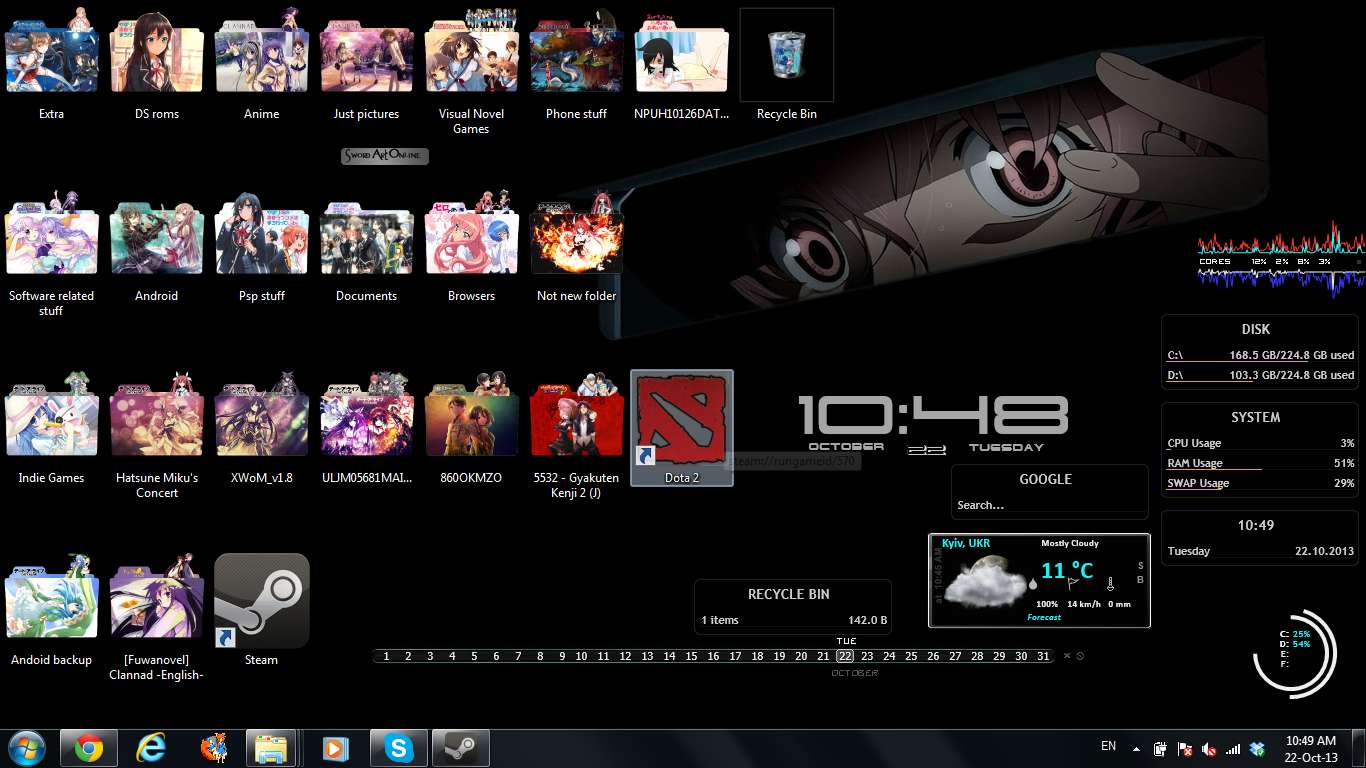Click the CPU Usage row
Screen dimensions: 1366x768
(x=1260, y=443)
